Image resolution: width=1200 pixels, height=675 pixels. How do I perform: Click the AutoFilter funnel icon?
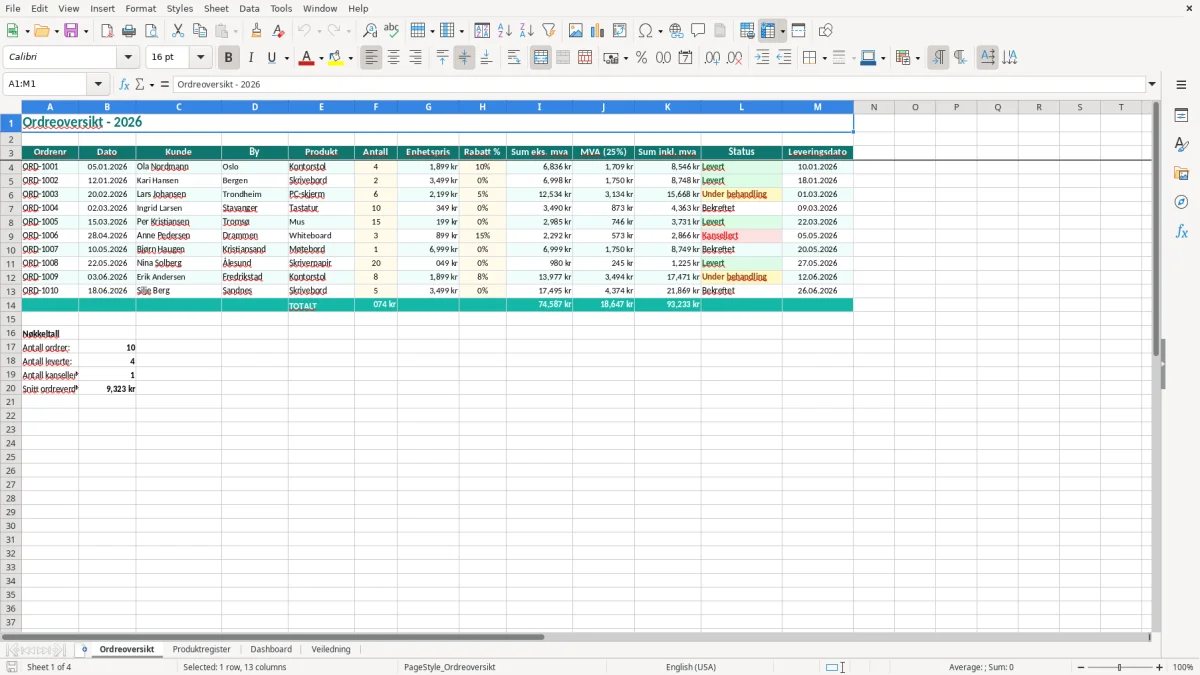549,31
